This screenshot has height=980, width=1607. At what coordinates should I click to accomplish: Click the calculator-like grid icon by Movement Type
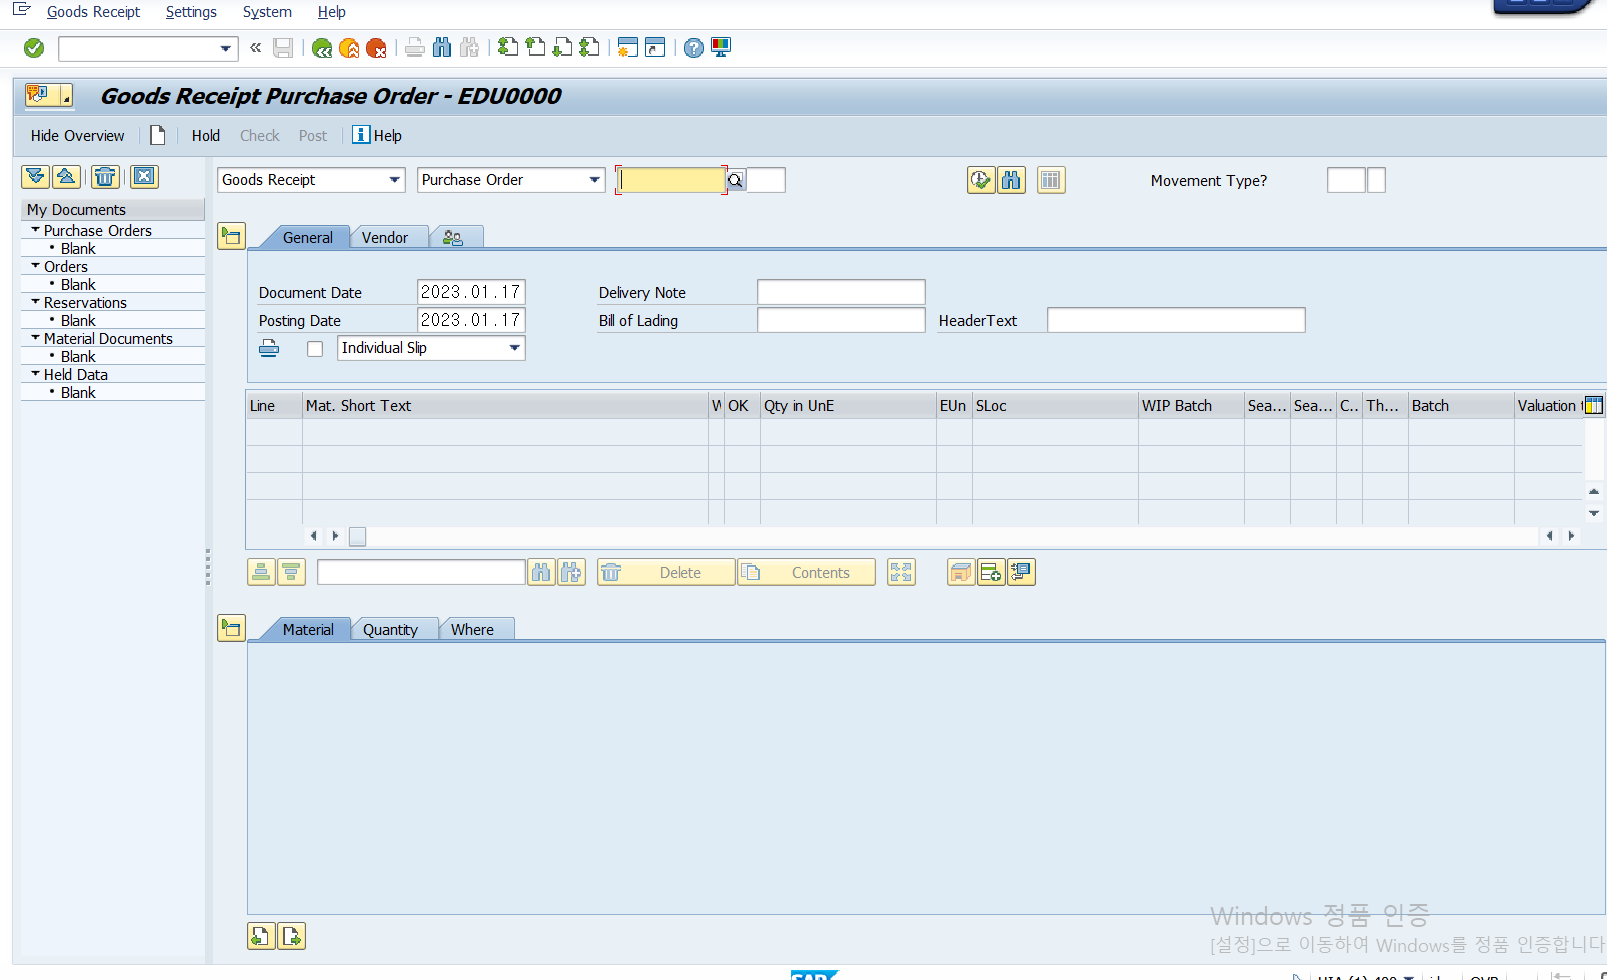1051,180
